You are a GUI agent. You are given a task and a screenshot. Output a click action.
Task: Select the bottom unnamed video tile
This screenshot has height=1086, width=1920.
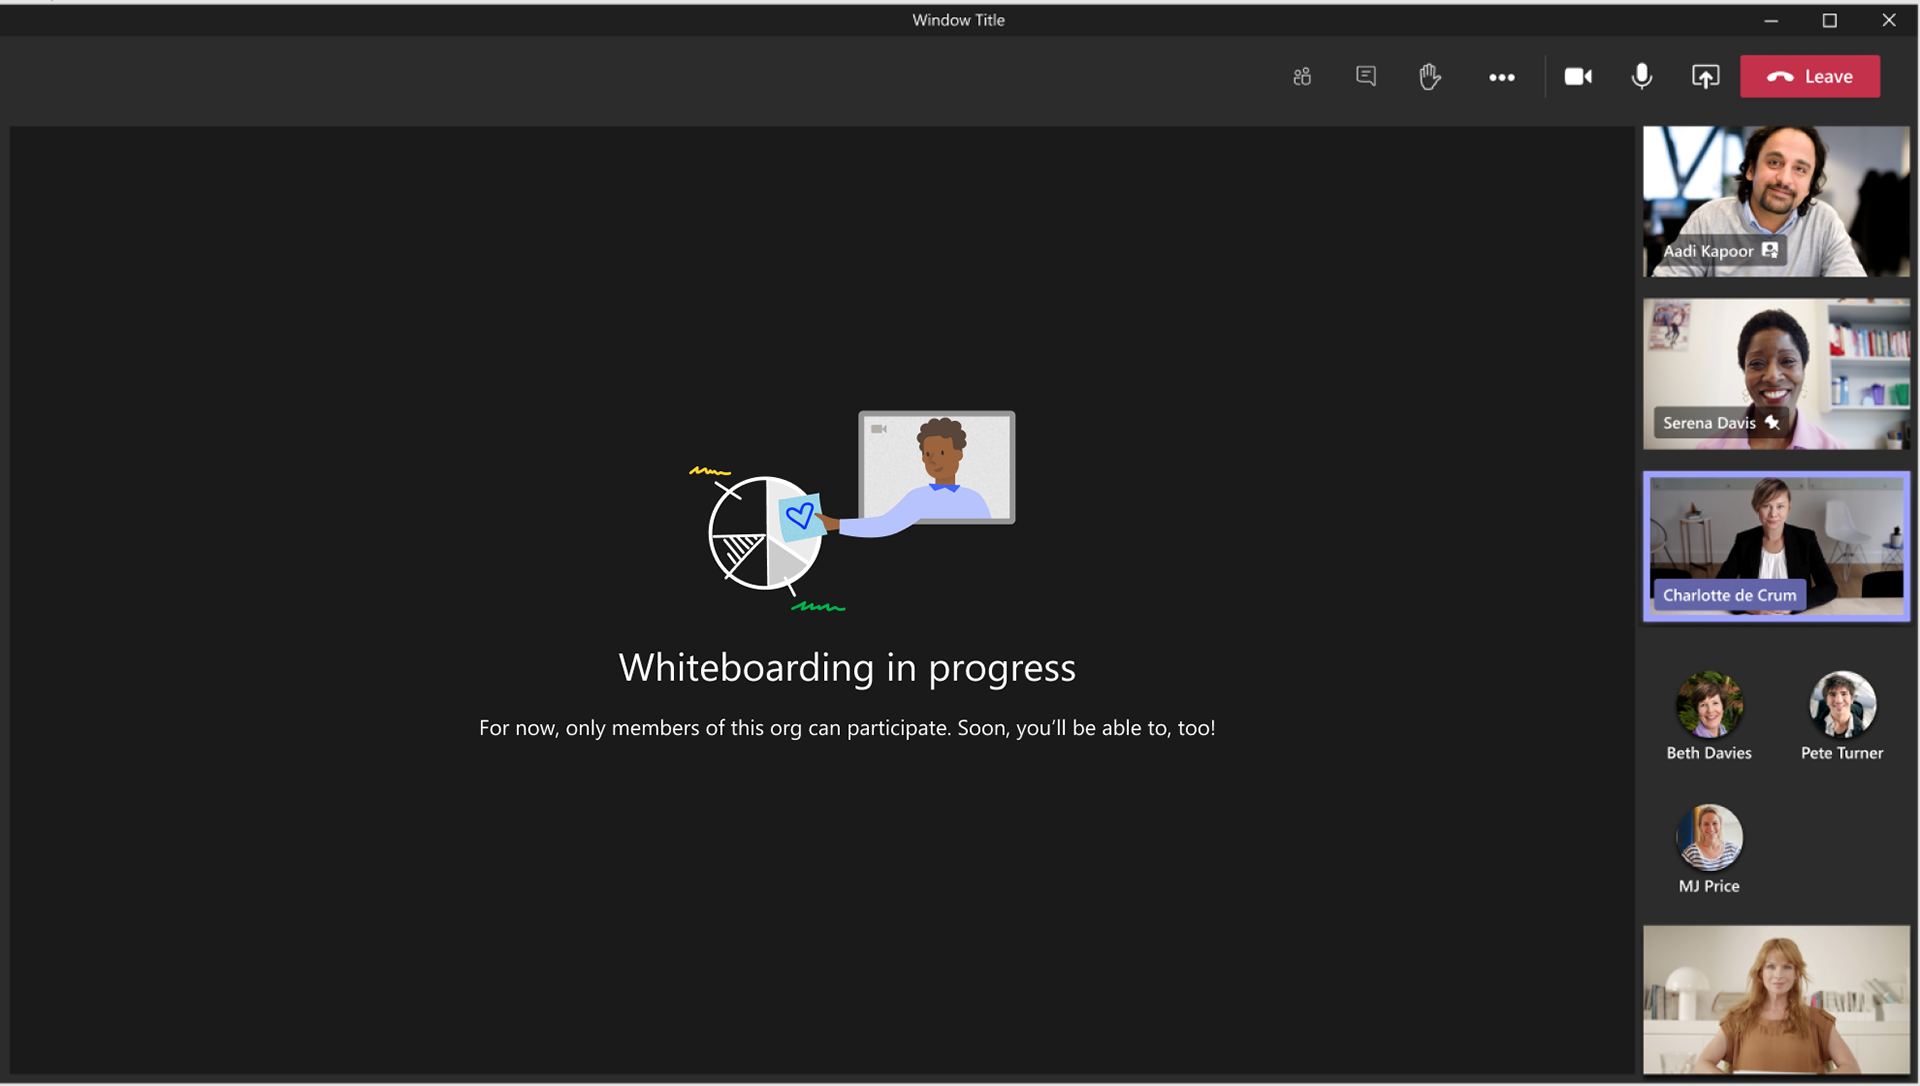(1776, 999)
